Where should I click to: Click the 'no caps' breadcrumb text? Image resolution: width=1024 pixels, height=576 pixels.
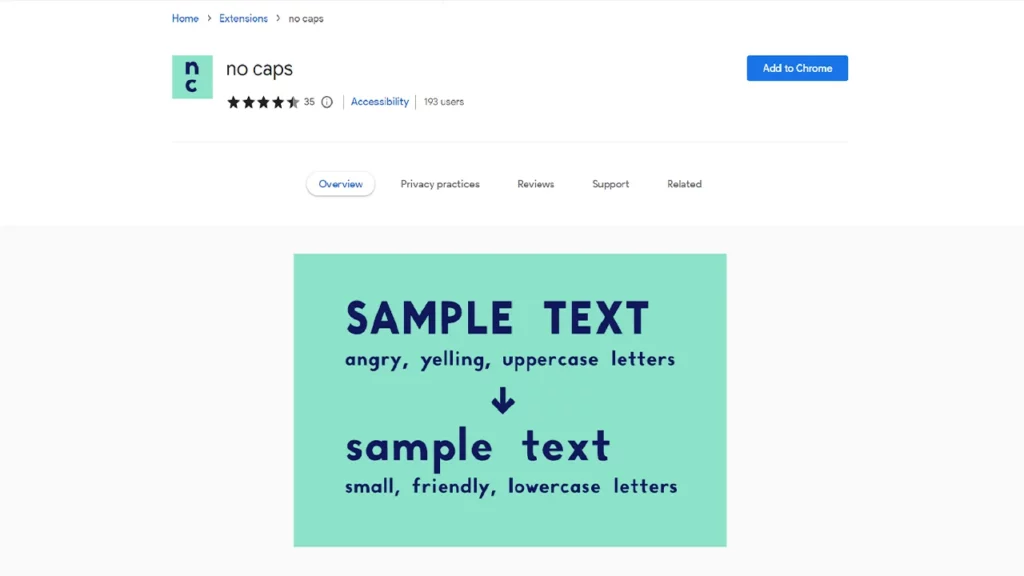coord(306,19)
